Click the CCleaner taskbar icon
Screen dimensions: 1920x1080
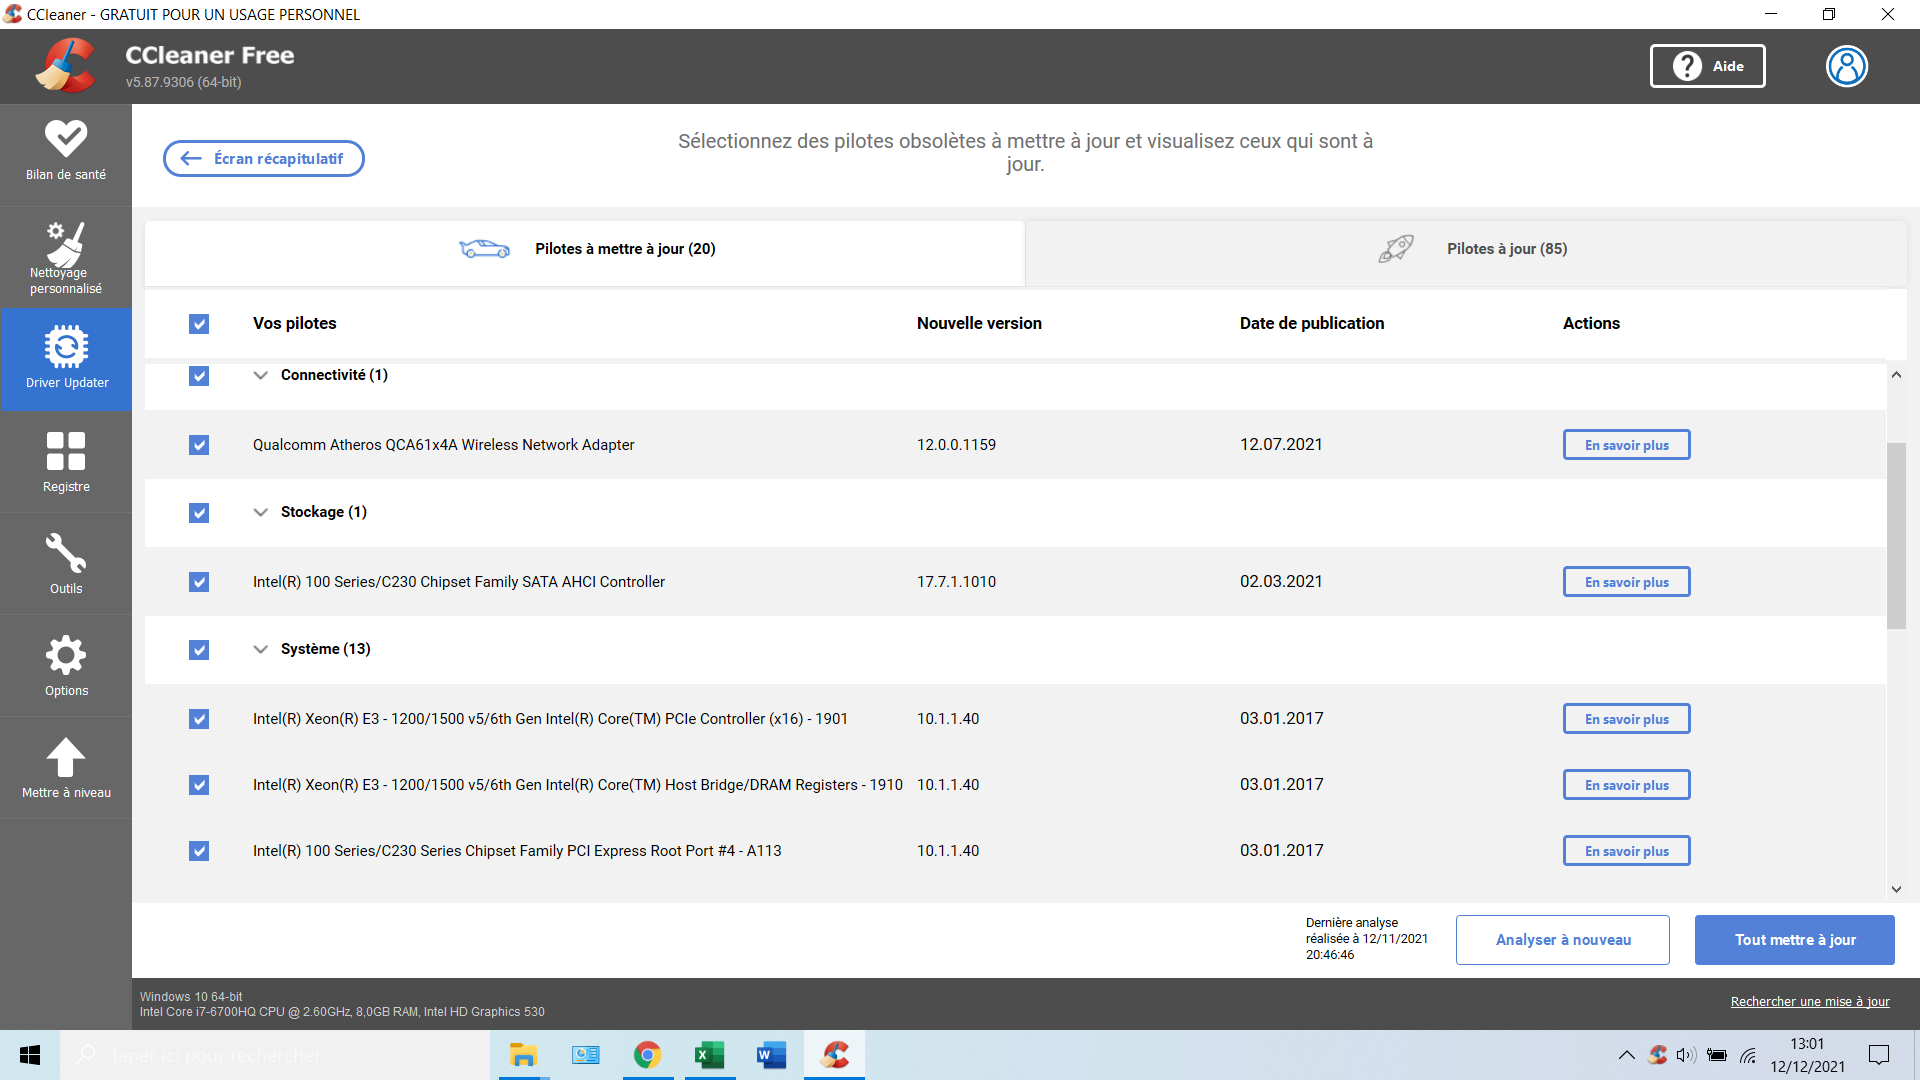pyautogui.click(x=834, y=1055)
